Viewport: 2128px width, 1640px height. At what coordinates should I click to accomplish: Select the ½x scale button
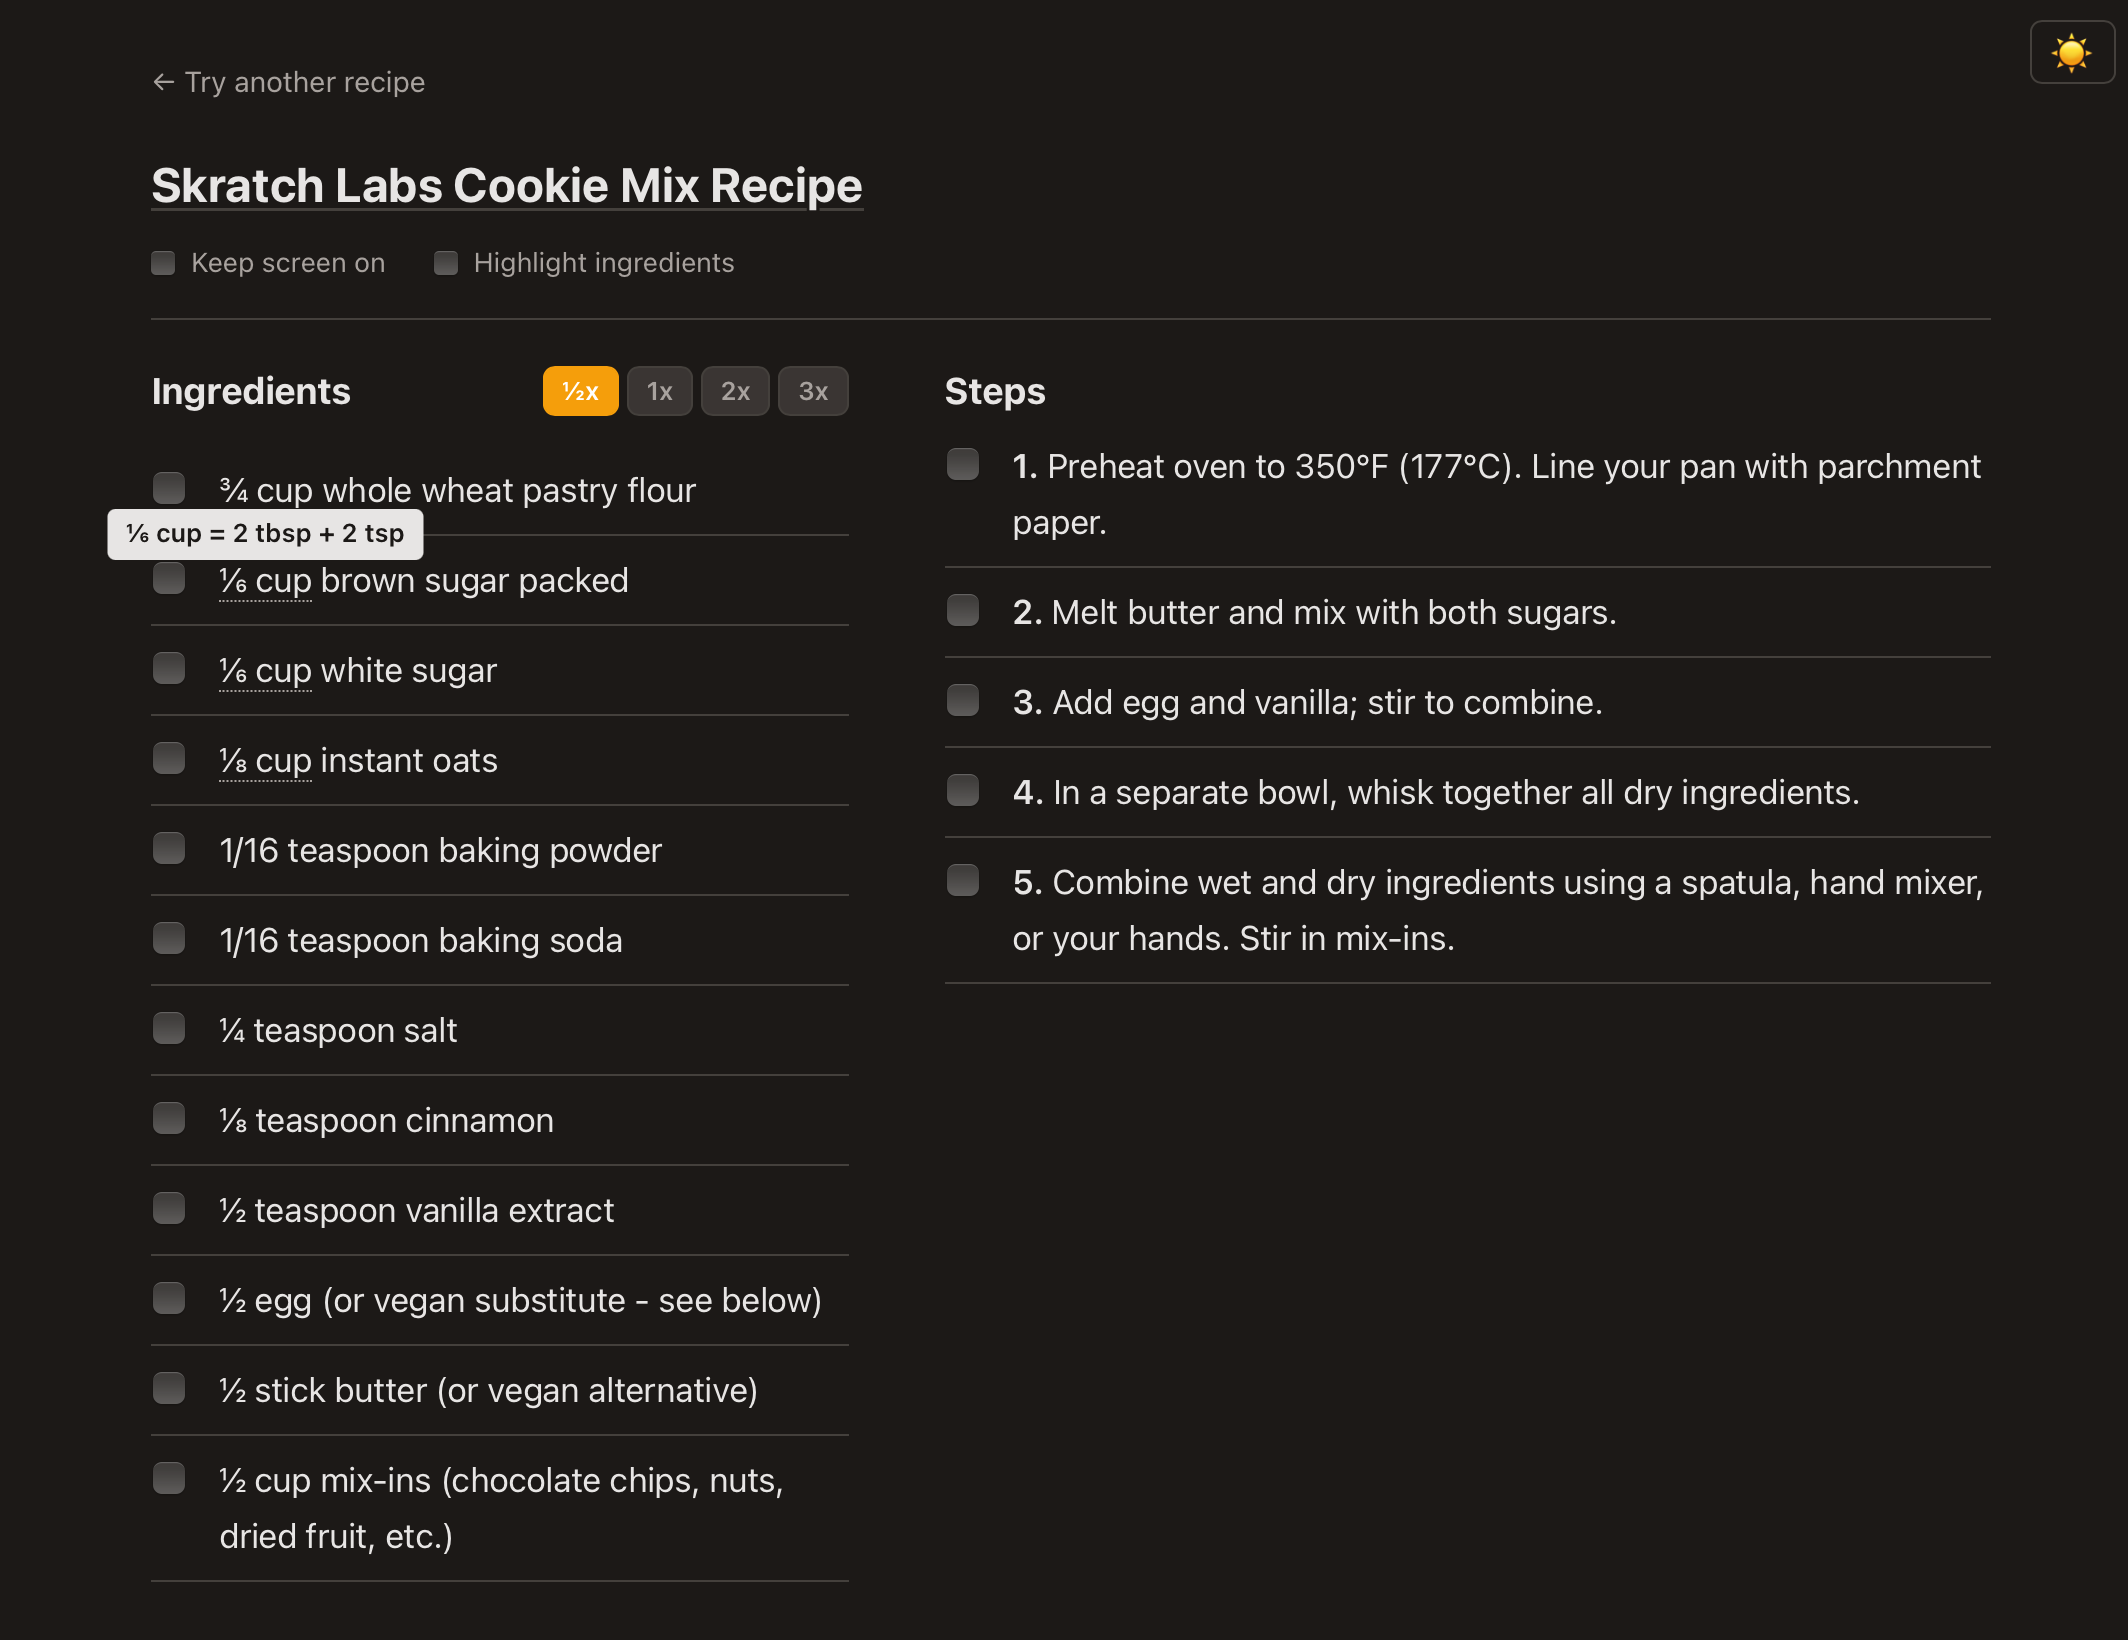(580, 391)
